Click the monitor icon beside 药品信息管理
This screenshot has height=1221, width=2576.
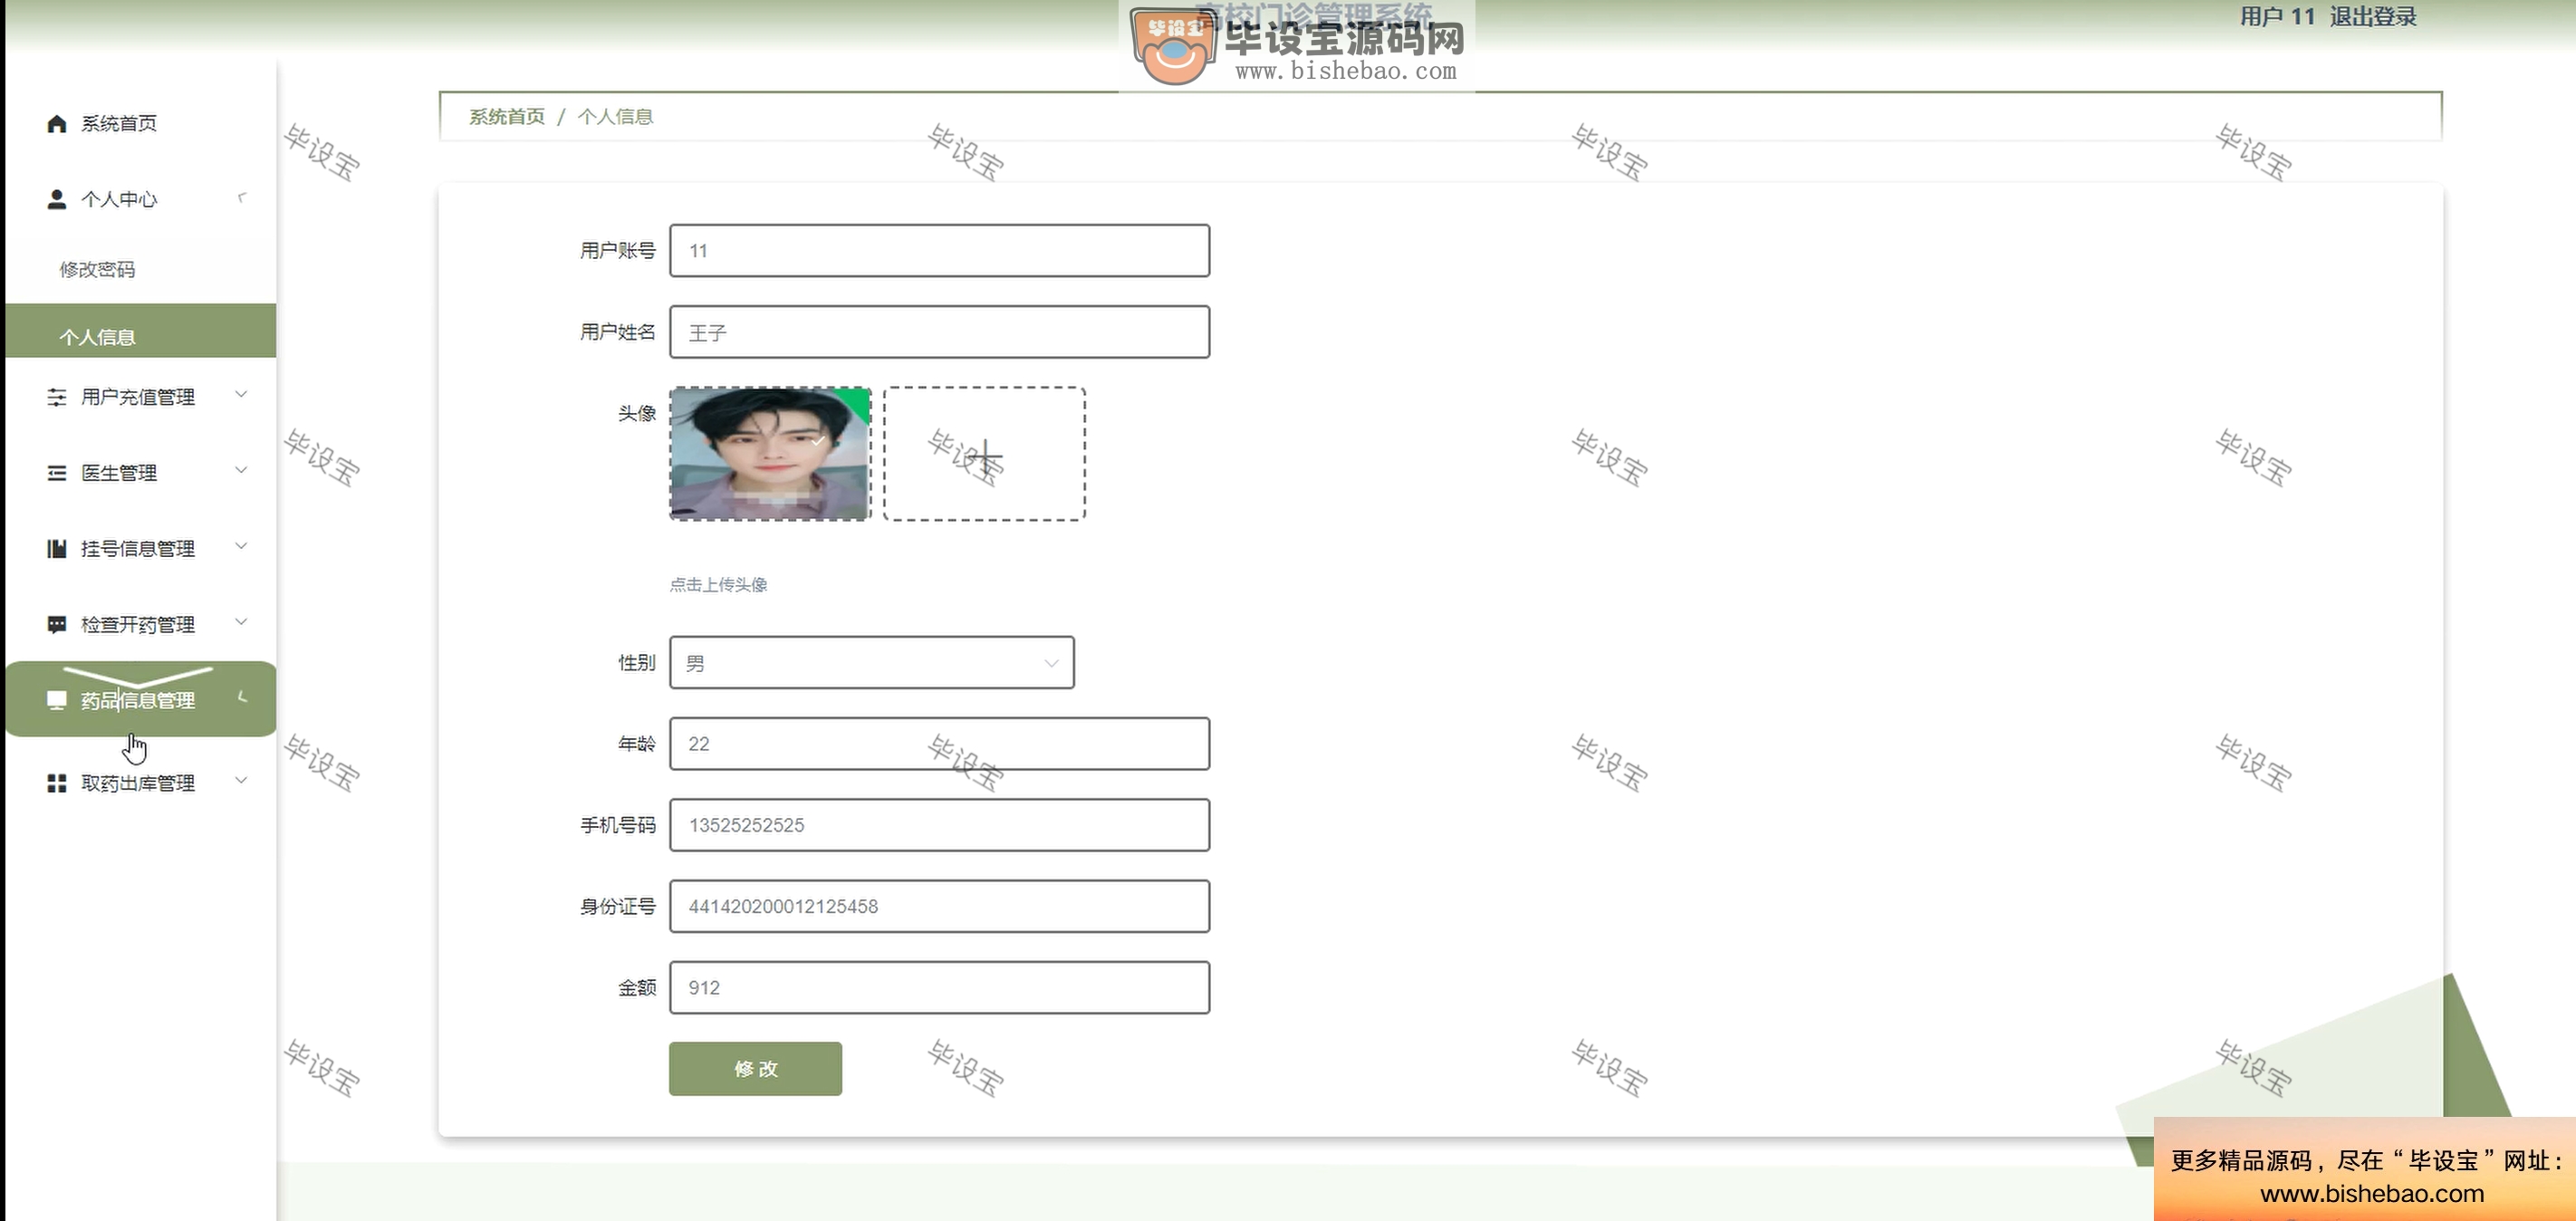pos(56,700)
